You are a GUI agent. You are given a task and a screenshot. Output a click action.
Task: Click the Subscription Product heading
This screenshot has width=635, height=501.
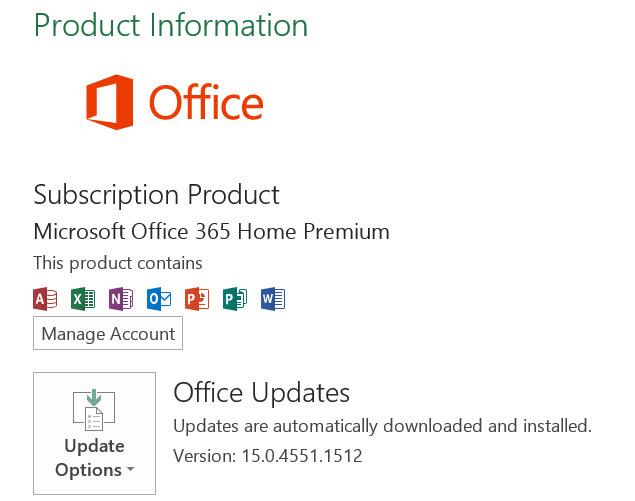(x=156, y=195)
